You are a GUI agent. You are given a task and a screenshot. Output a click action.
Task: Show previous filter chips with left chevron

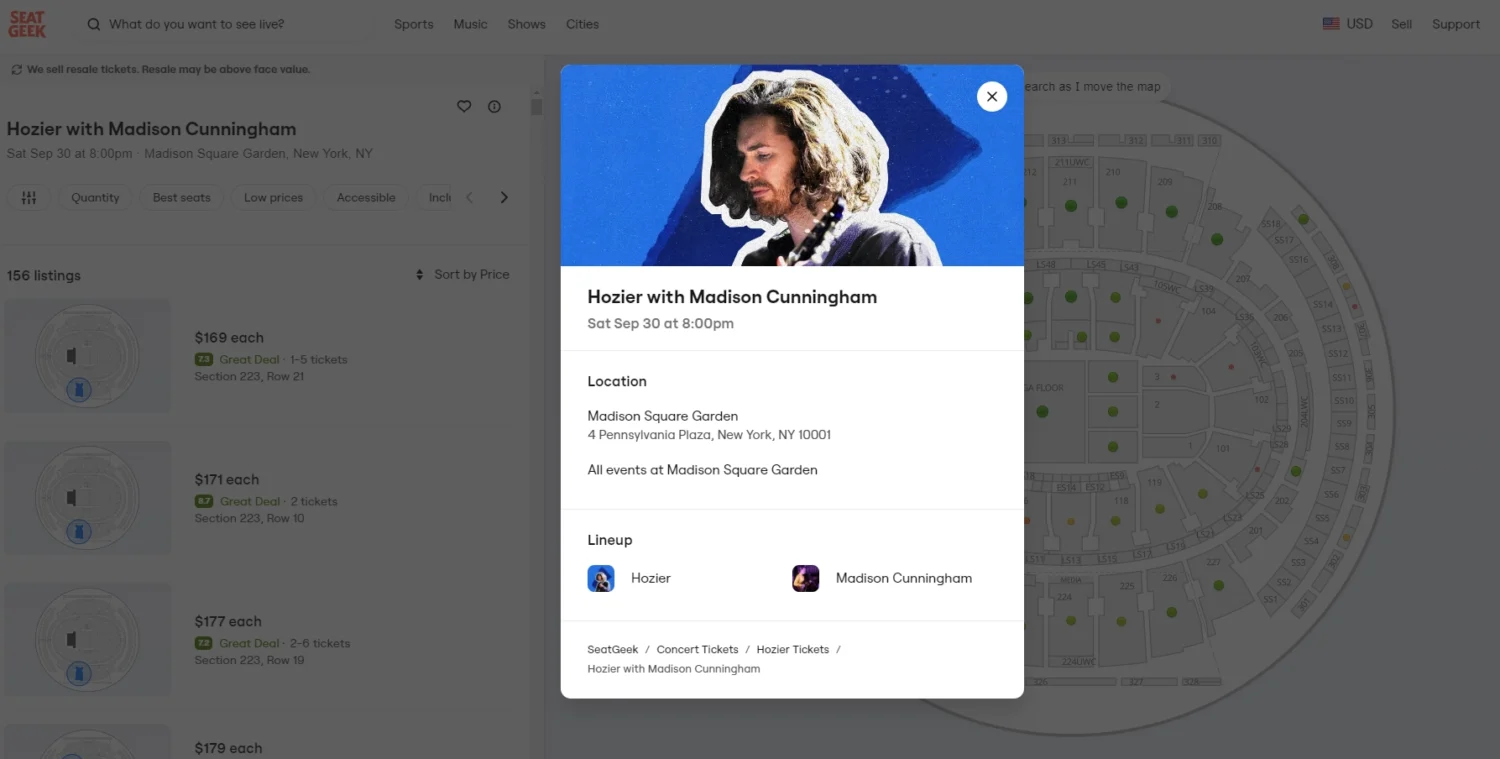pos(469,197)
